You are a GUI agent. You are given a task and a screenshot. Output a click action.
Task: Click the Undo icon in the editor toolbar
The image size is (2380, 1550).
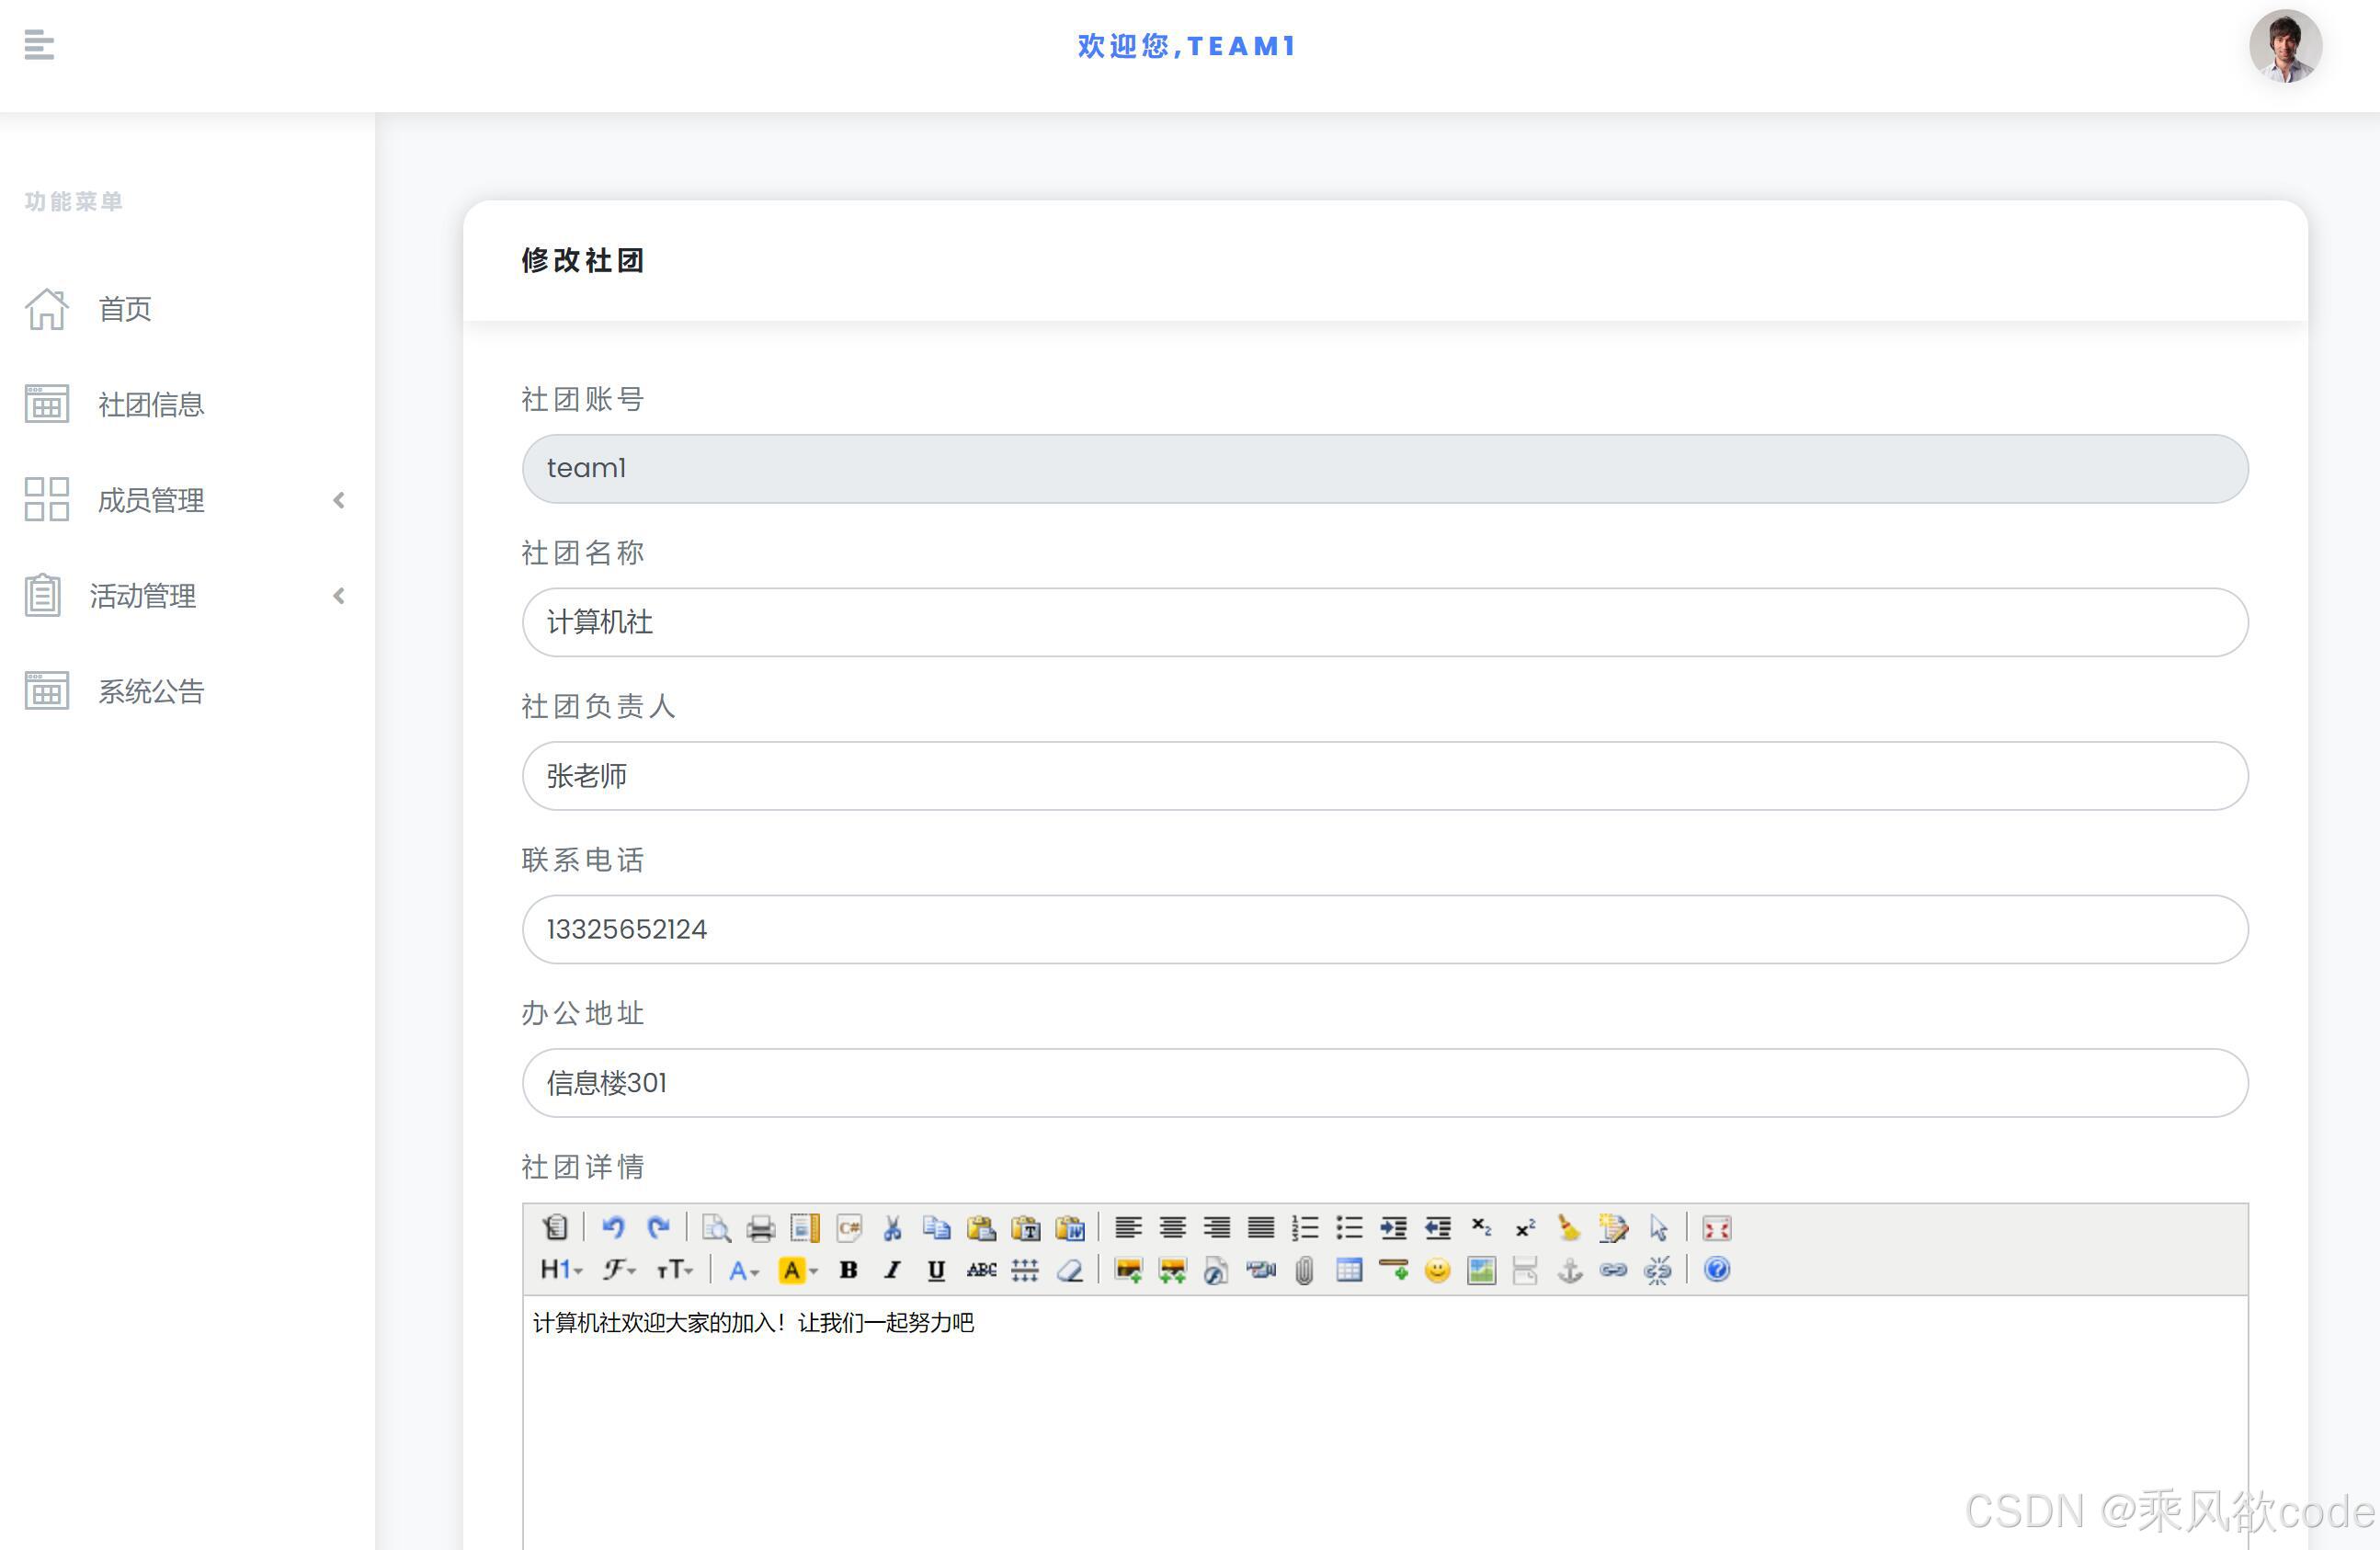(614, 1228)
